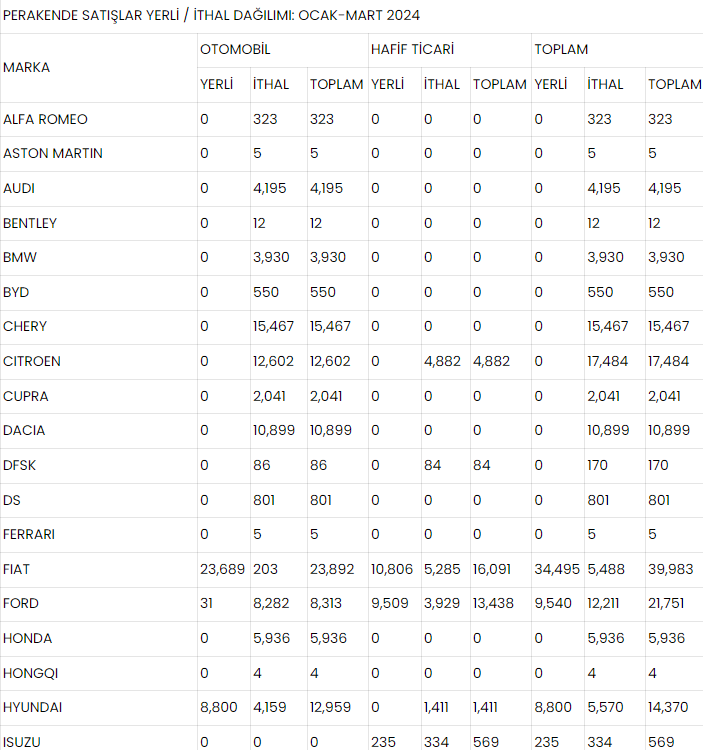
Task: Click the FERRARI row label
Action: tap(29, 534)
